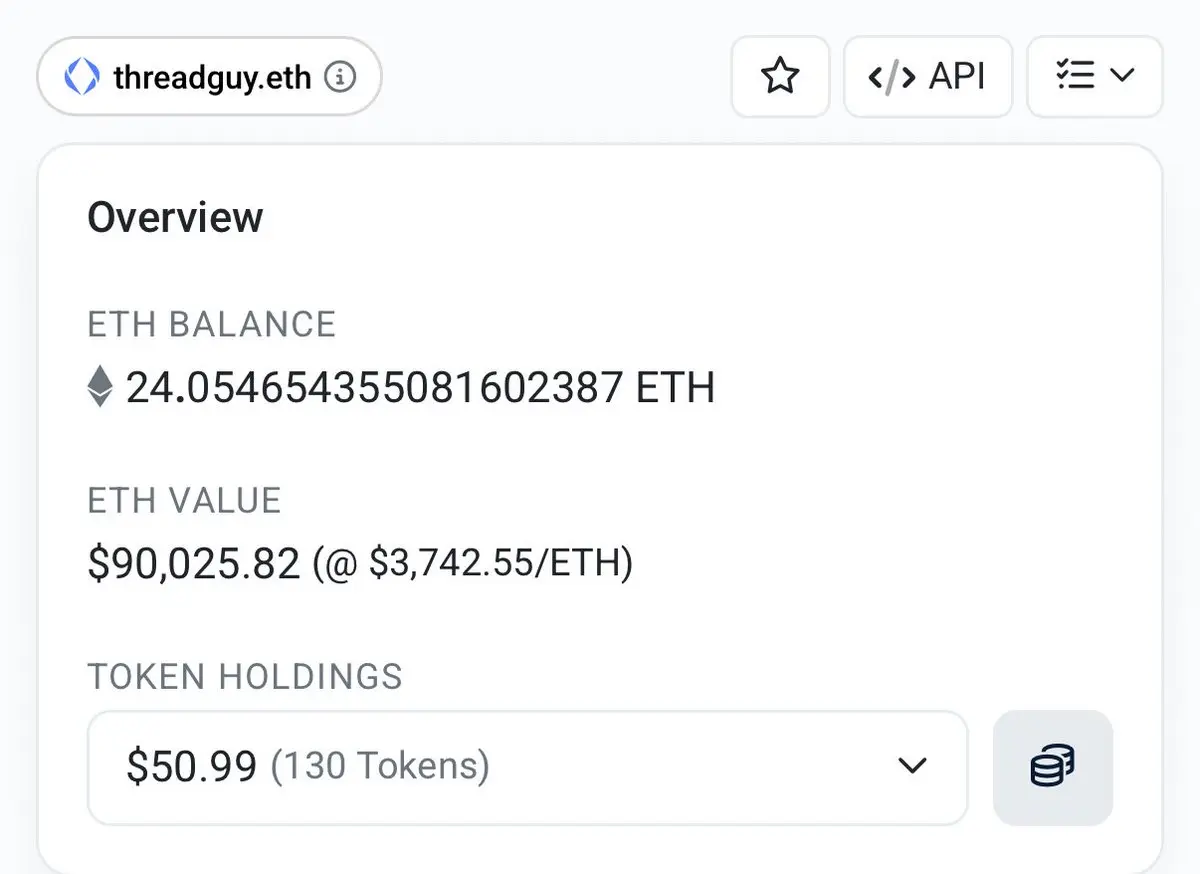Click the info icon beside threadguy.eth

[341, 77]
